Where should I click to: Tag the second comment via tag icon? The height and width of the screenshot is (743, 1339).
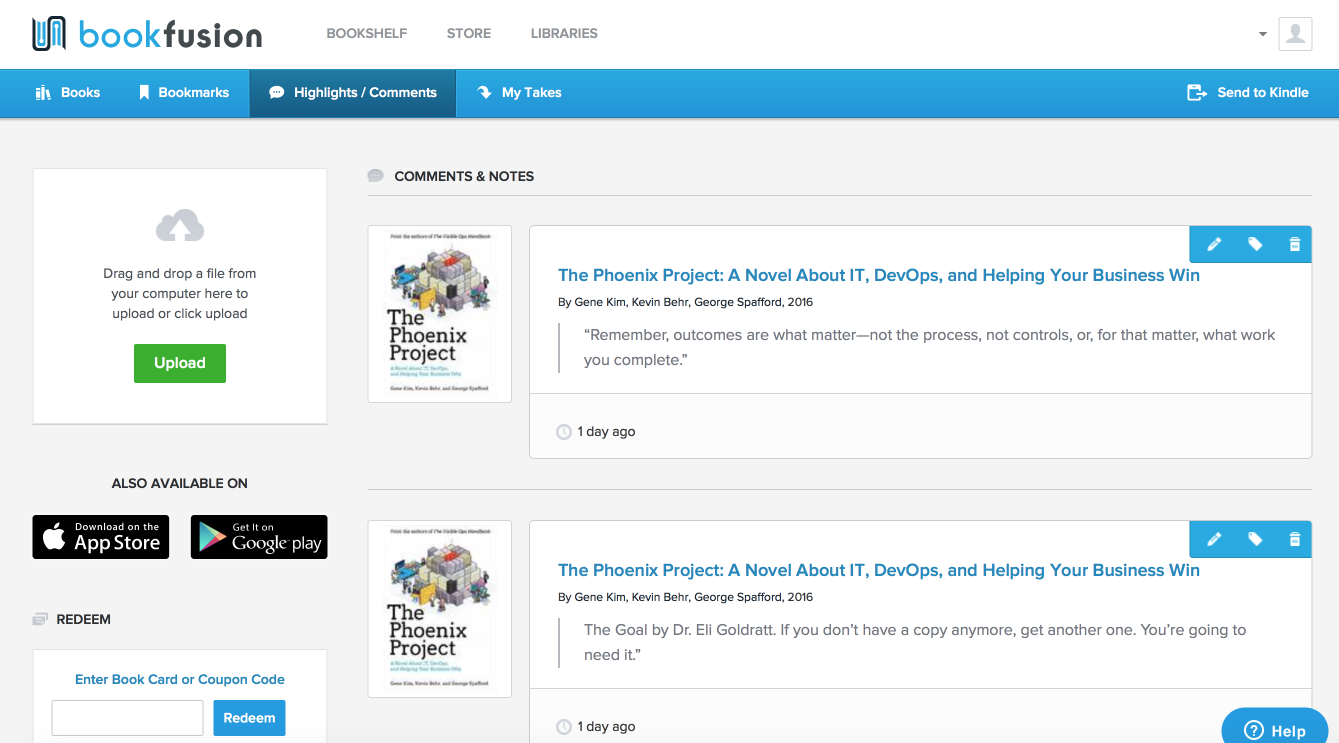pyautogui.click(x=1255, y=539)
